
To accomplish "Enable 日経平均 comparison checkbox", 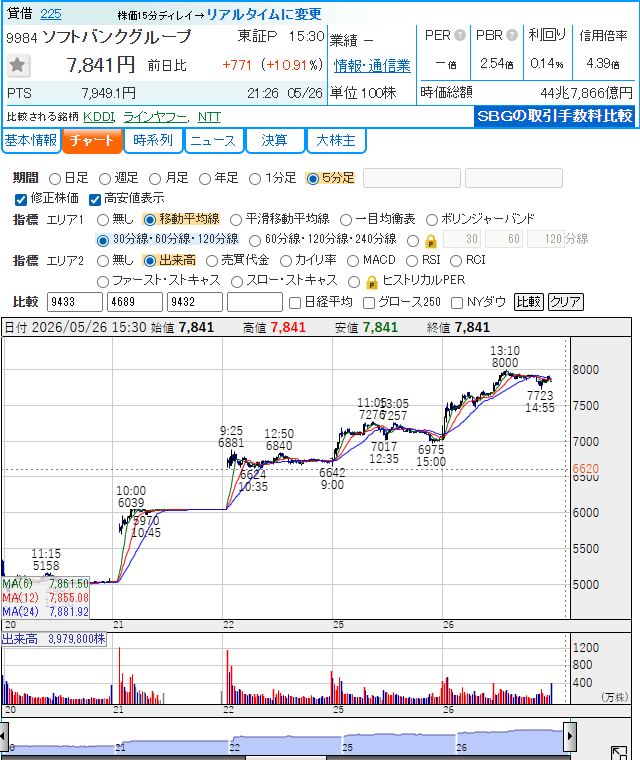I will (x=295, y=303).
